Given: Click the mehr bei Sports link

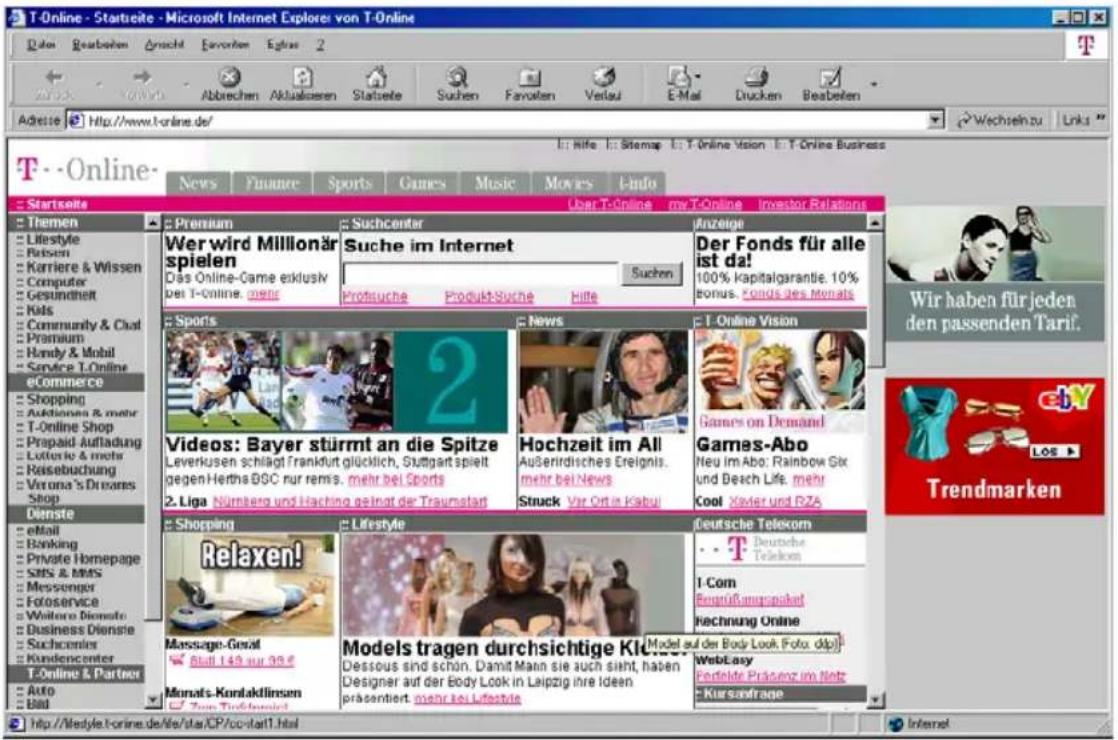Looking at the screenshot, I should [x=396, y=479].
